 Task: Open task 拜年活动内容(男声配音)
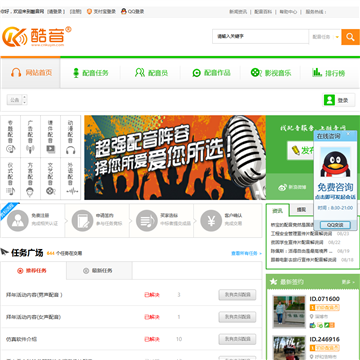click(x=34, y=295)
